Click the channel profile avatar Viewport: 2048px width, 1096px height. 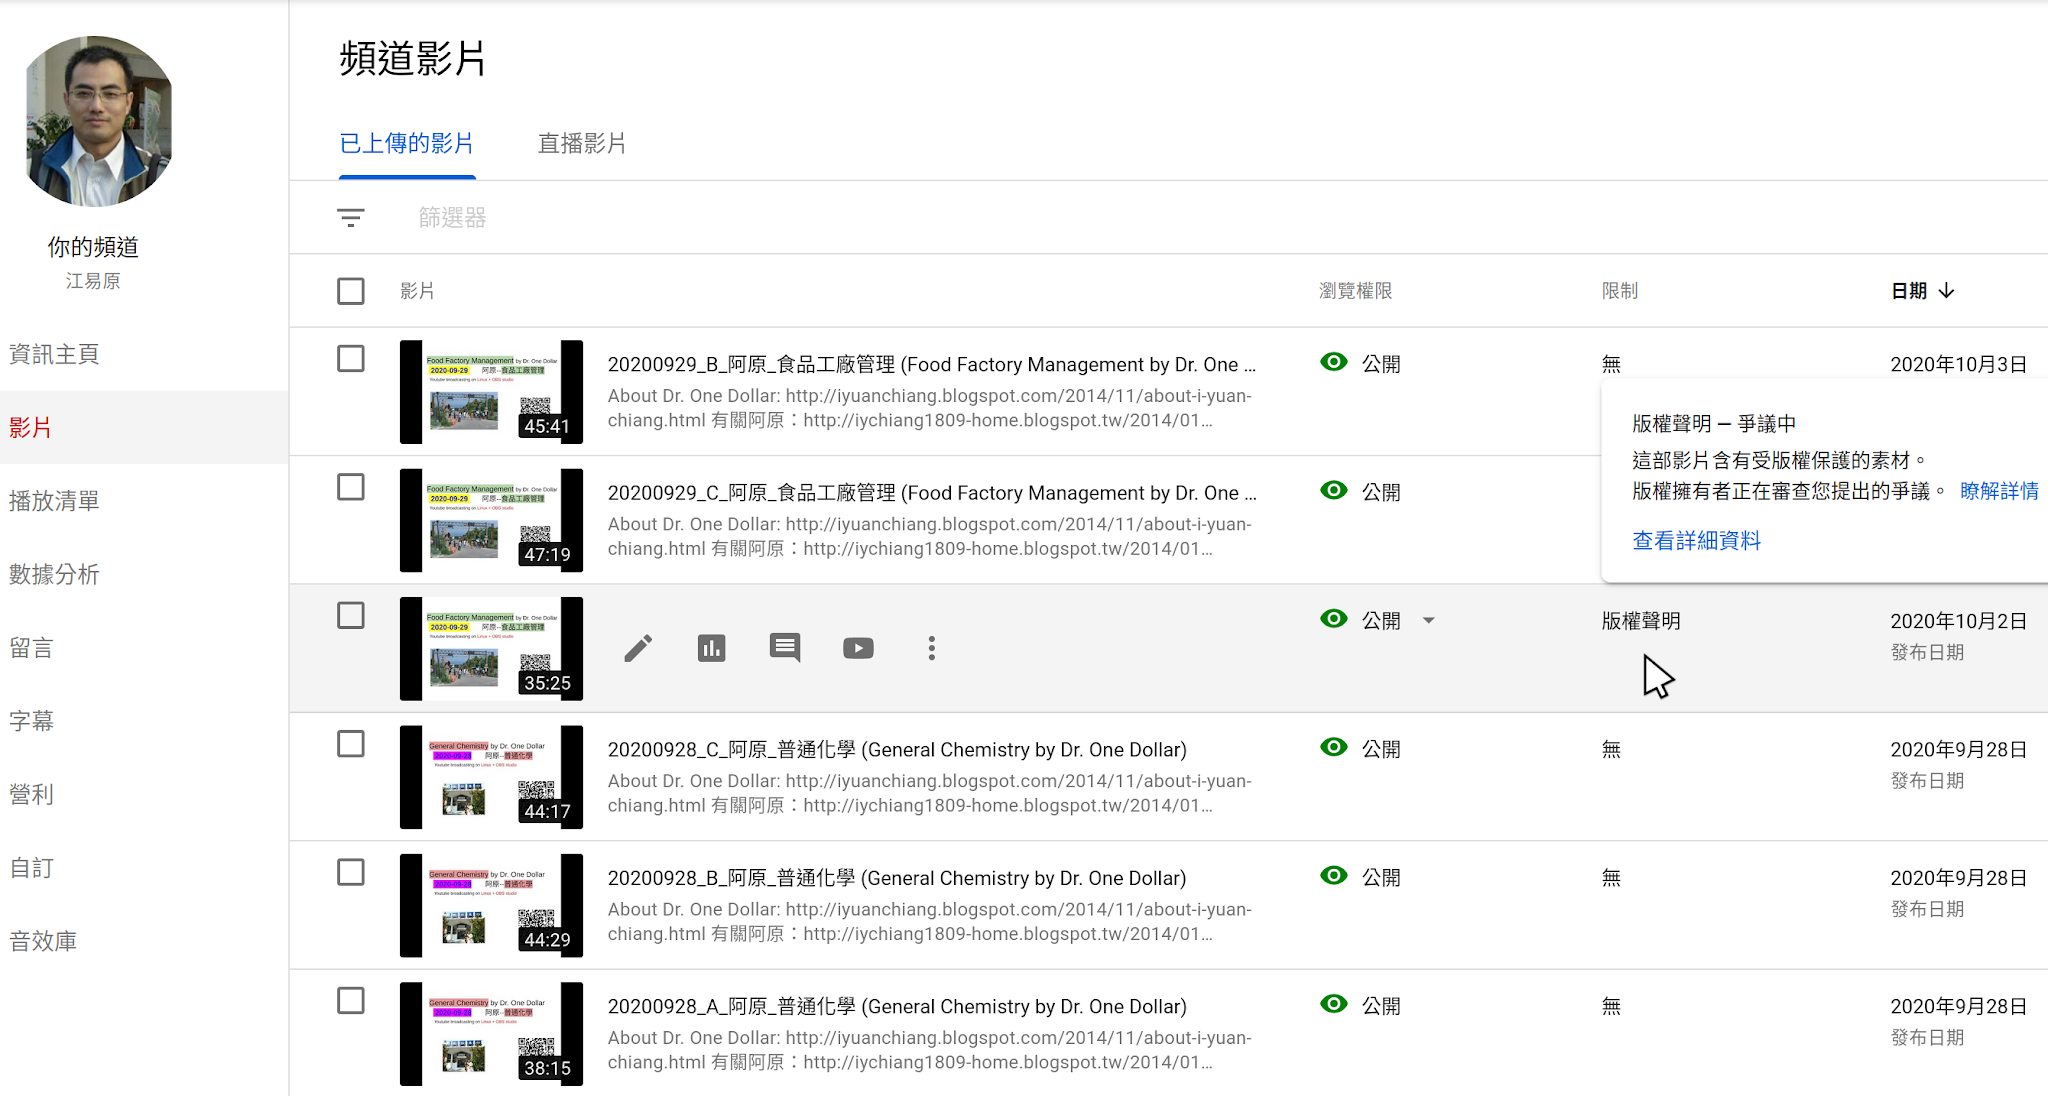[98, 122]
